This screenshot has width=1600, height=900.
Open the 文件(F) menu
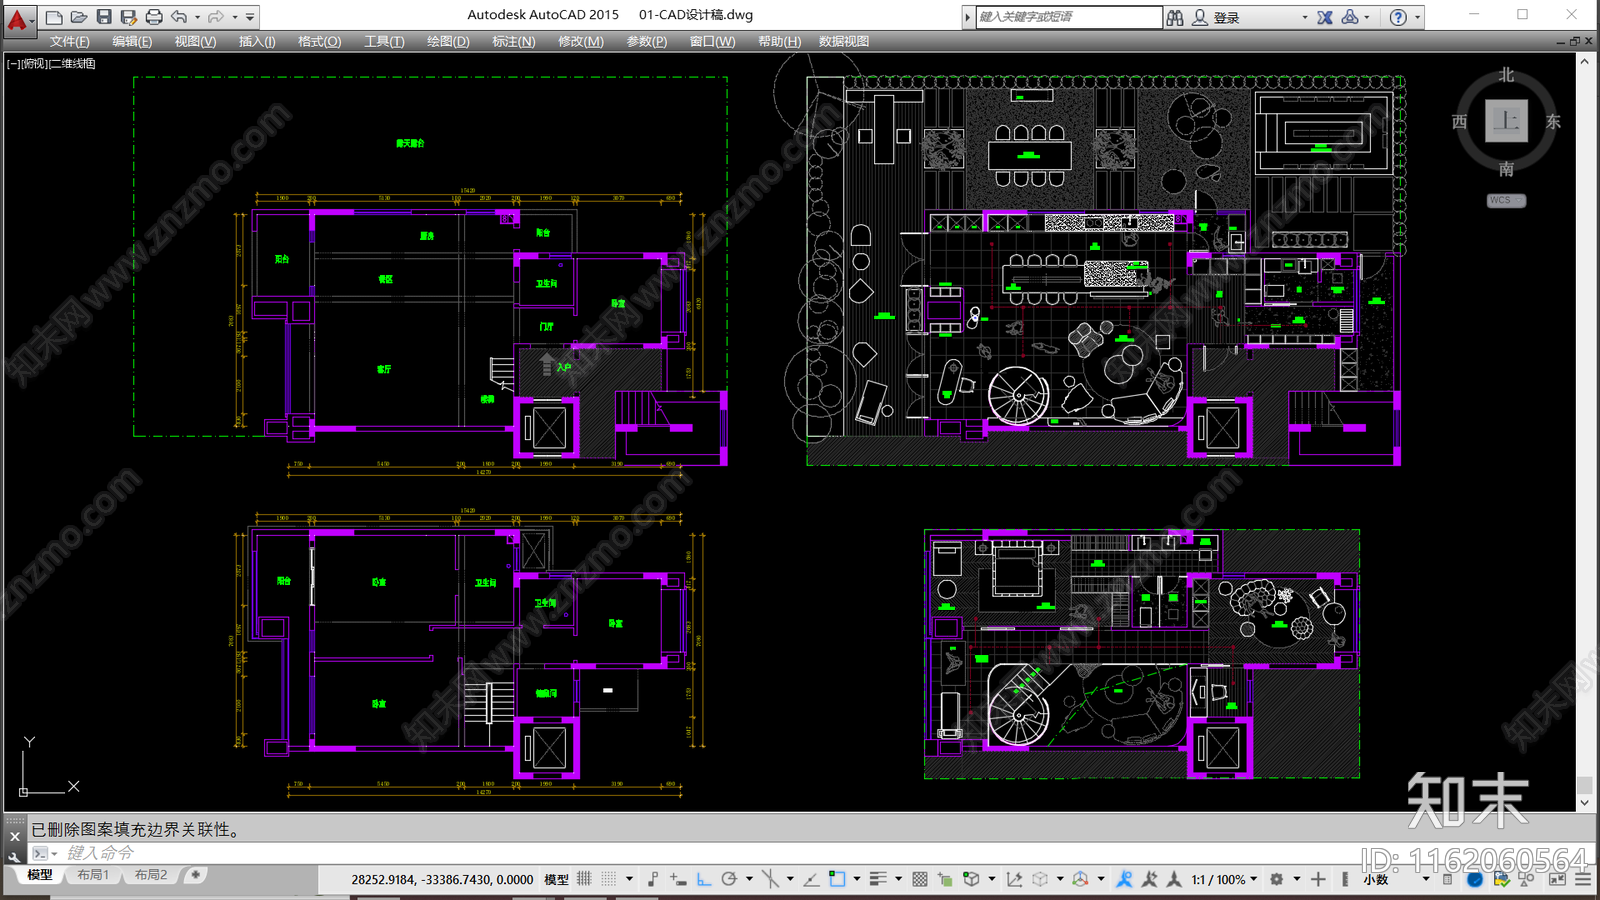(69, 41)
